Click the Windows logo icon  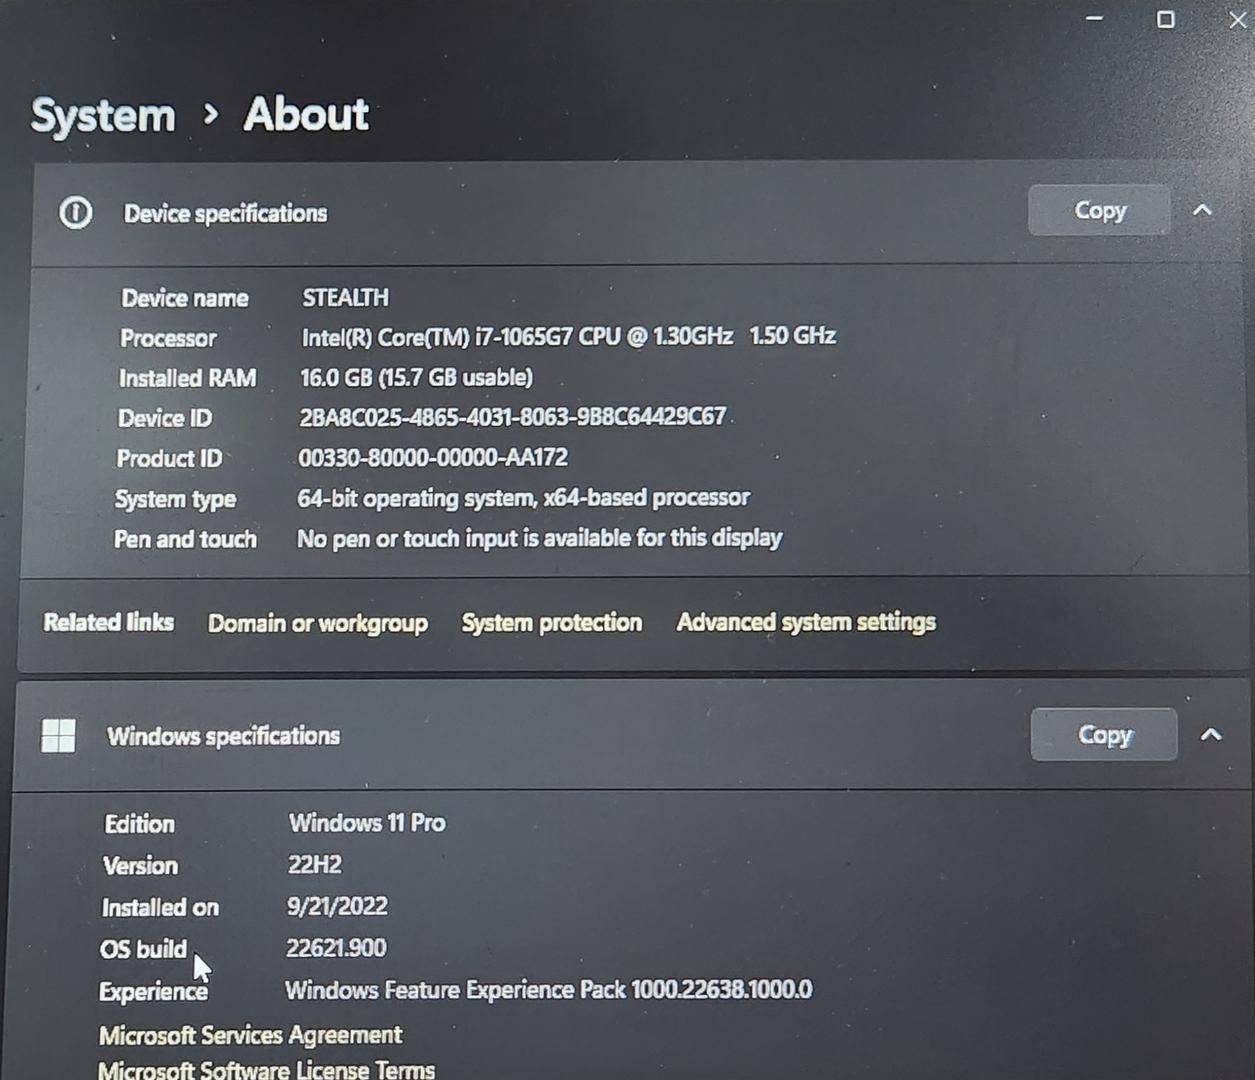coord(58,736)
